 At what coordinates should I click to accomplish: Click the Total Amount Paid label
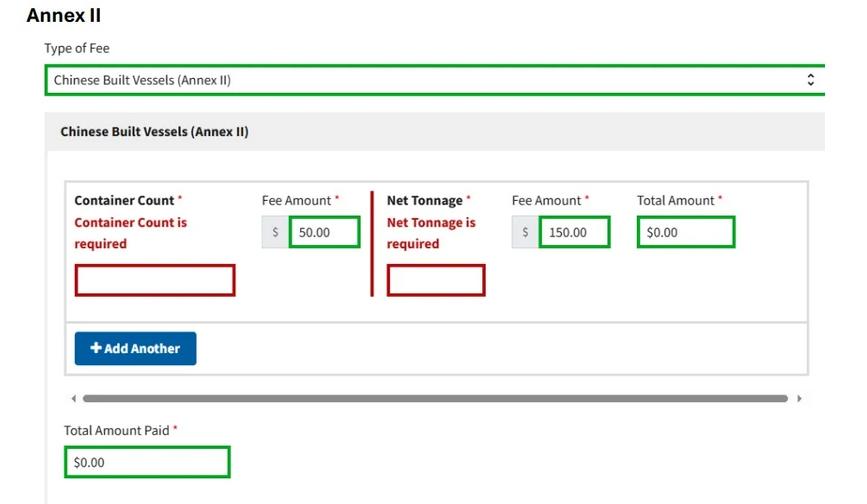pyautogui.click(x=116, y=430)
